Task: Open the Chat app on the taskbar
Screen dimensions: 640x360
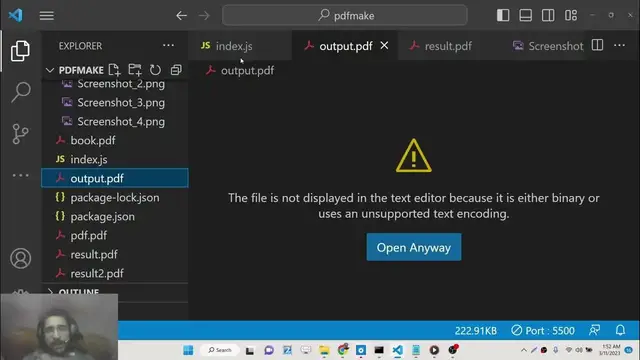Action: pyautogui.click(x=269, y=350)
